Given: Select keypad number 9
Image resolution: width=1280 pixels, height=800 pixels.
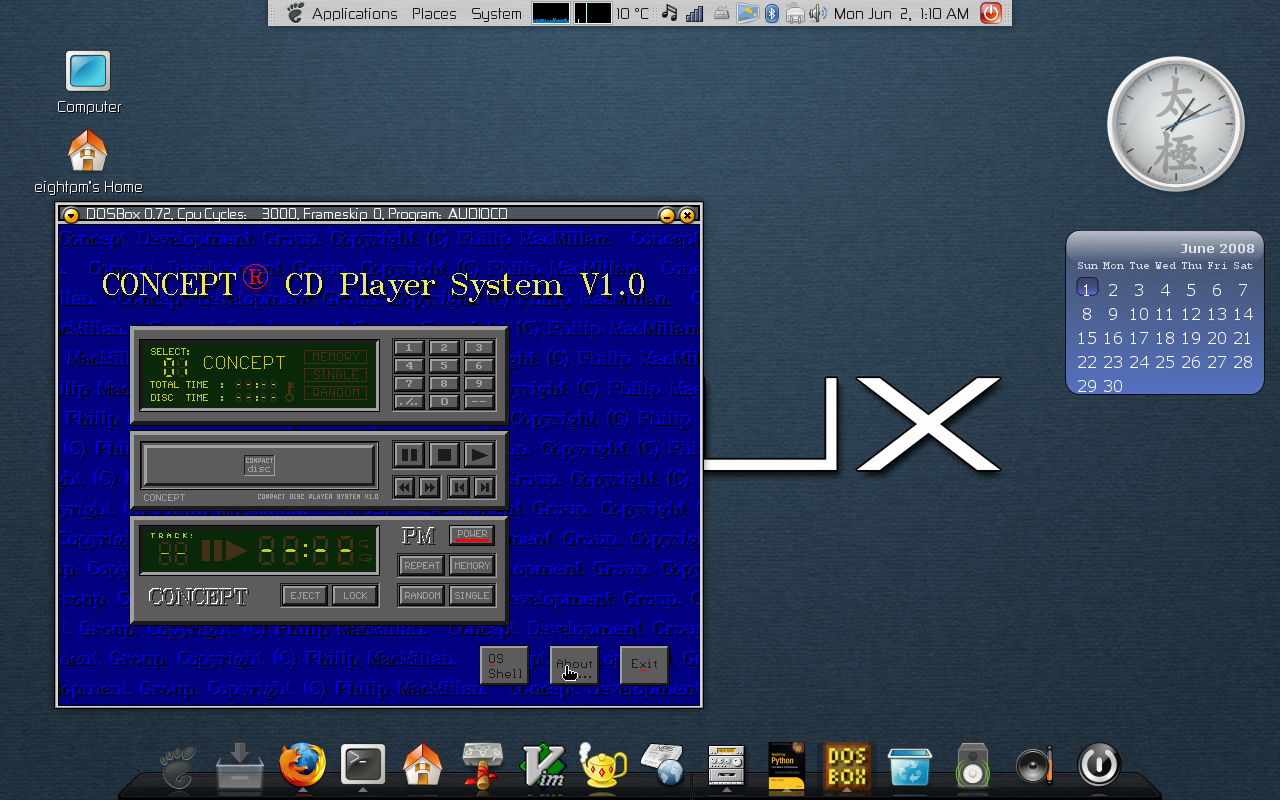Looking at the screenshot, I should click(x=479, y=384).
